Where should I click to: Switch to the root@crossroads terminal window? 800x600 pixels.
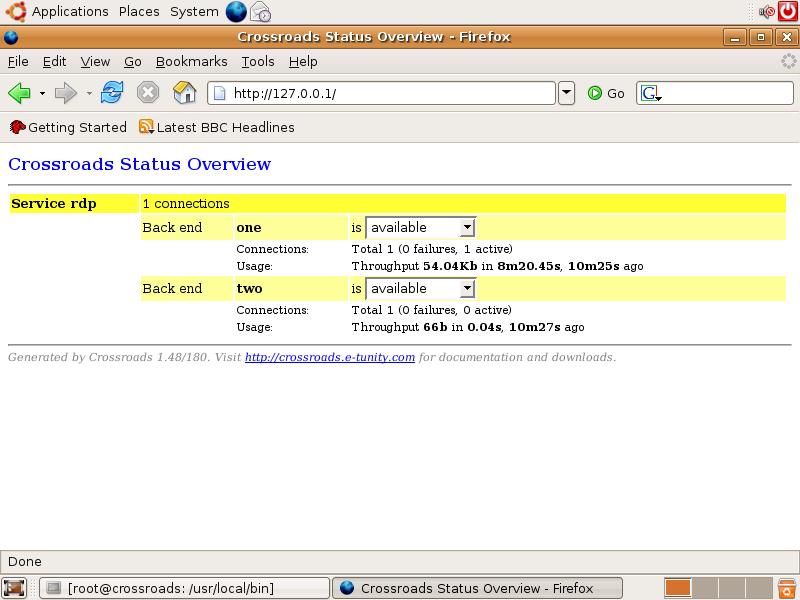(184, 588)
